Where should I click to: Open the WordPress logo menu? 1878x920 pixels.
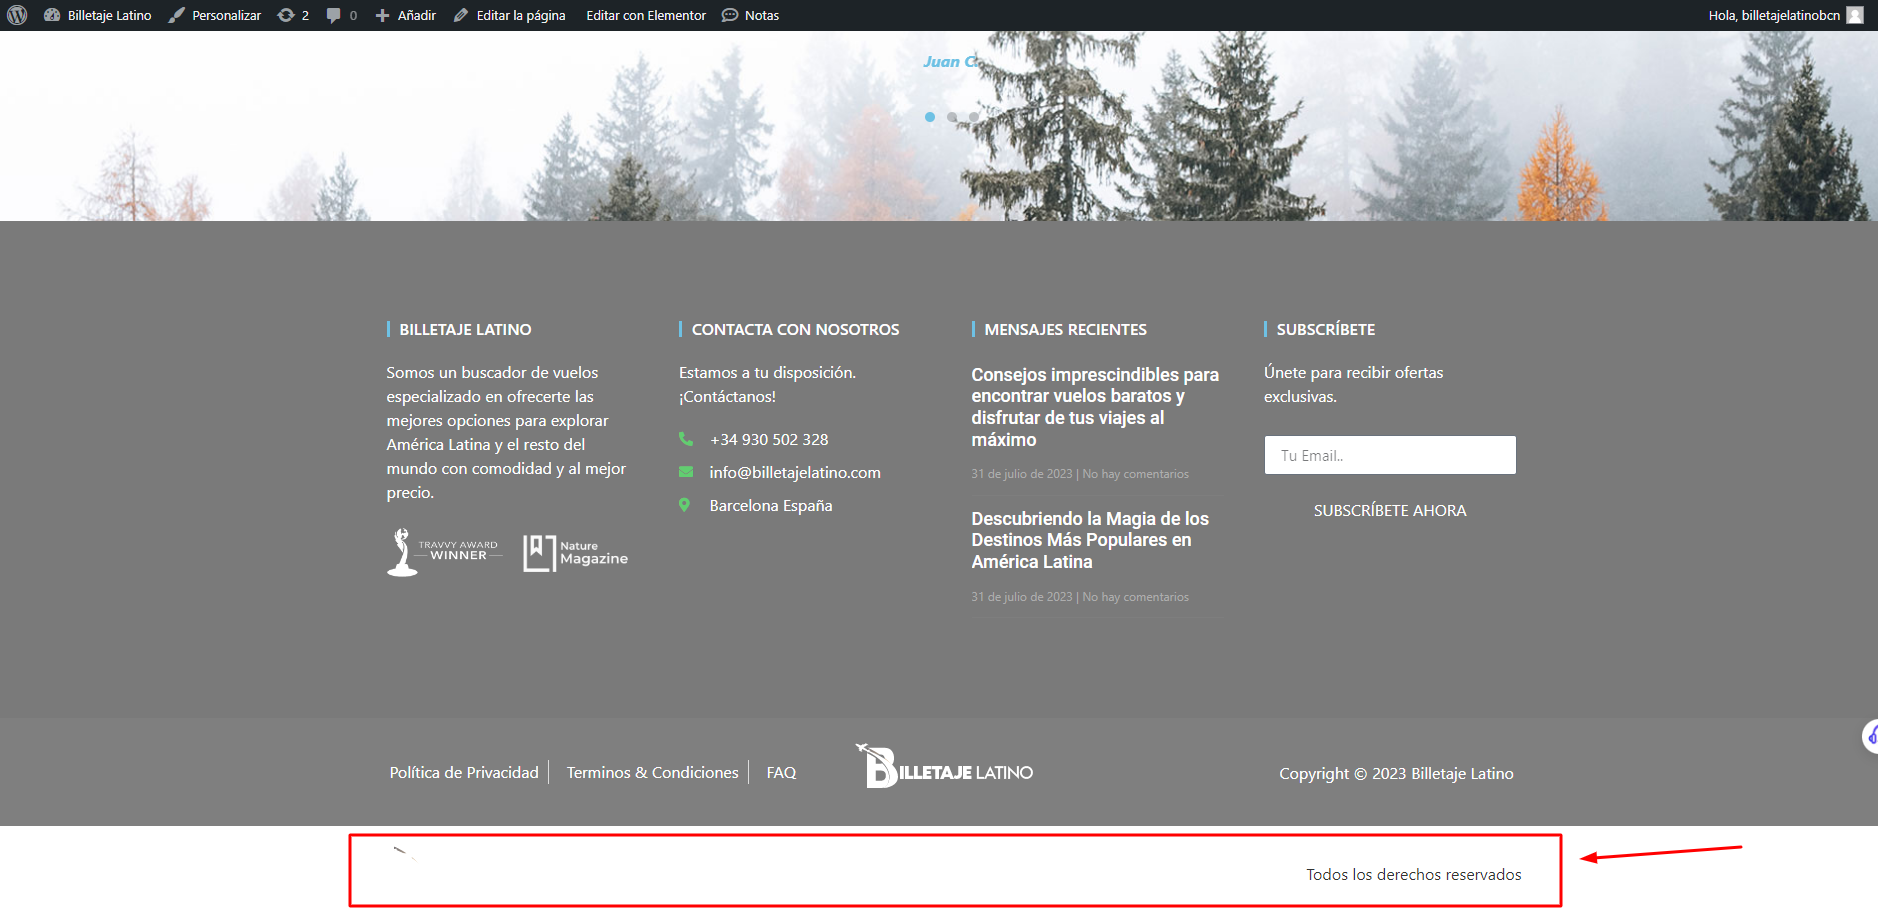tap(17, 15)
